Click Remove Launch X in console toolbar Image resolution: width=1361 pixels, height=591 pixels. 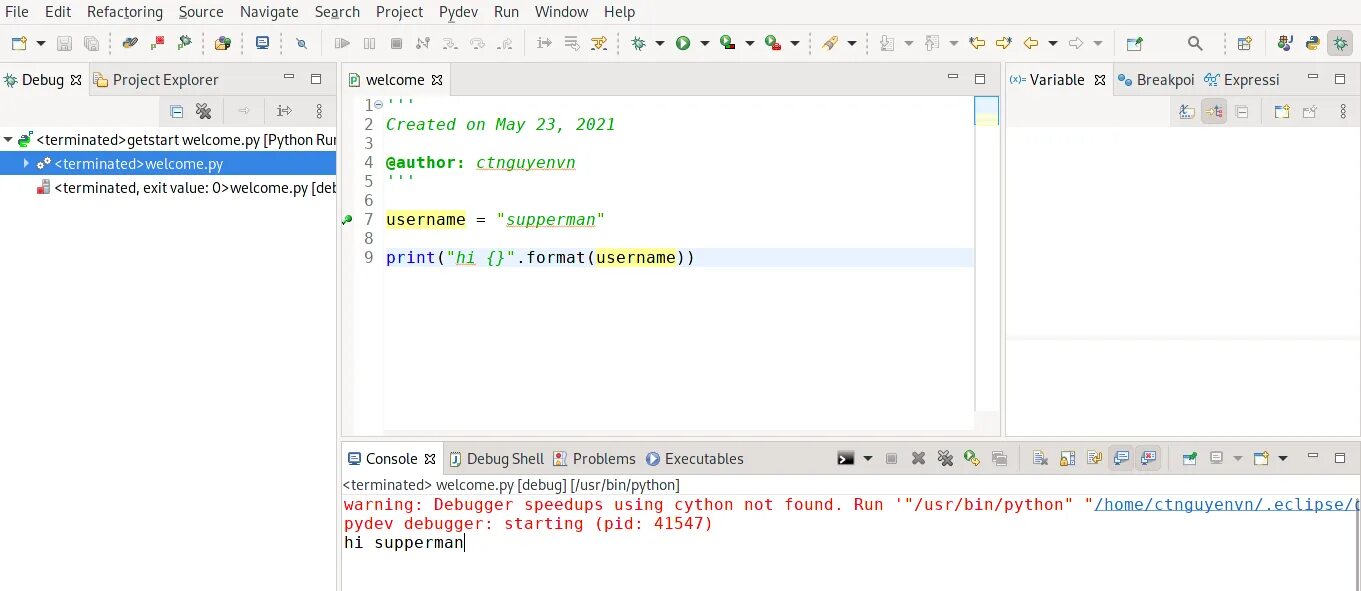[x=918, y=459]
